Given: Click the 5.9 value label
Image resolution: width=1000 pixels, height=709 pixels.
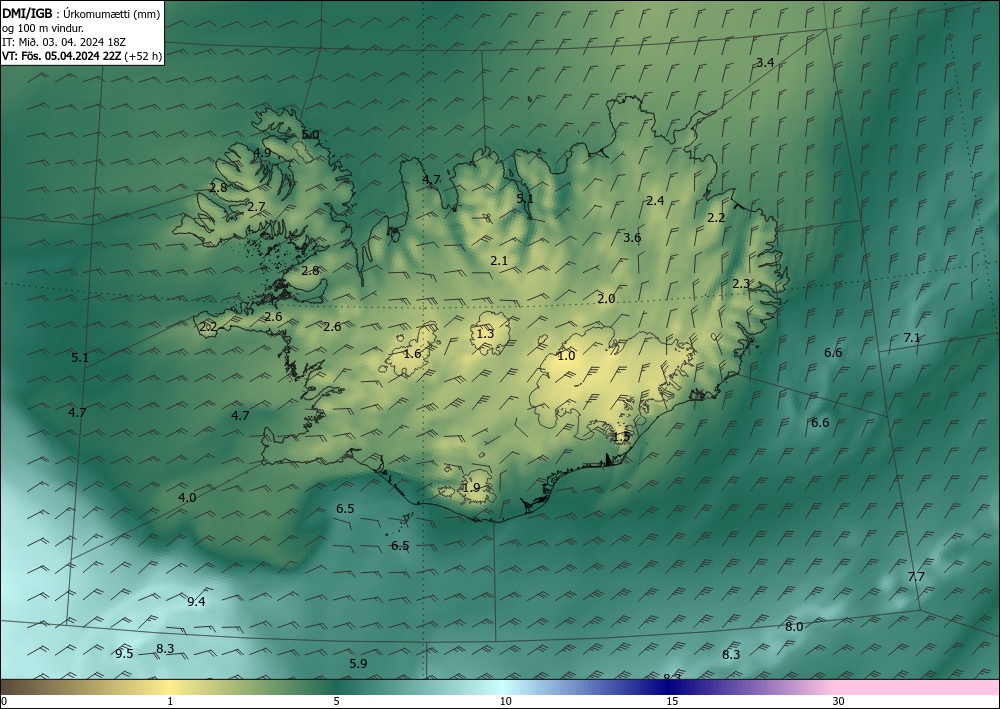Looking at the screenshot, I should [x=358, y=664].
